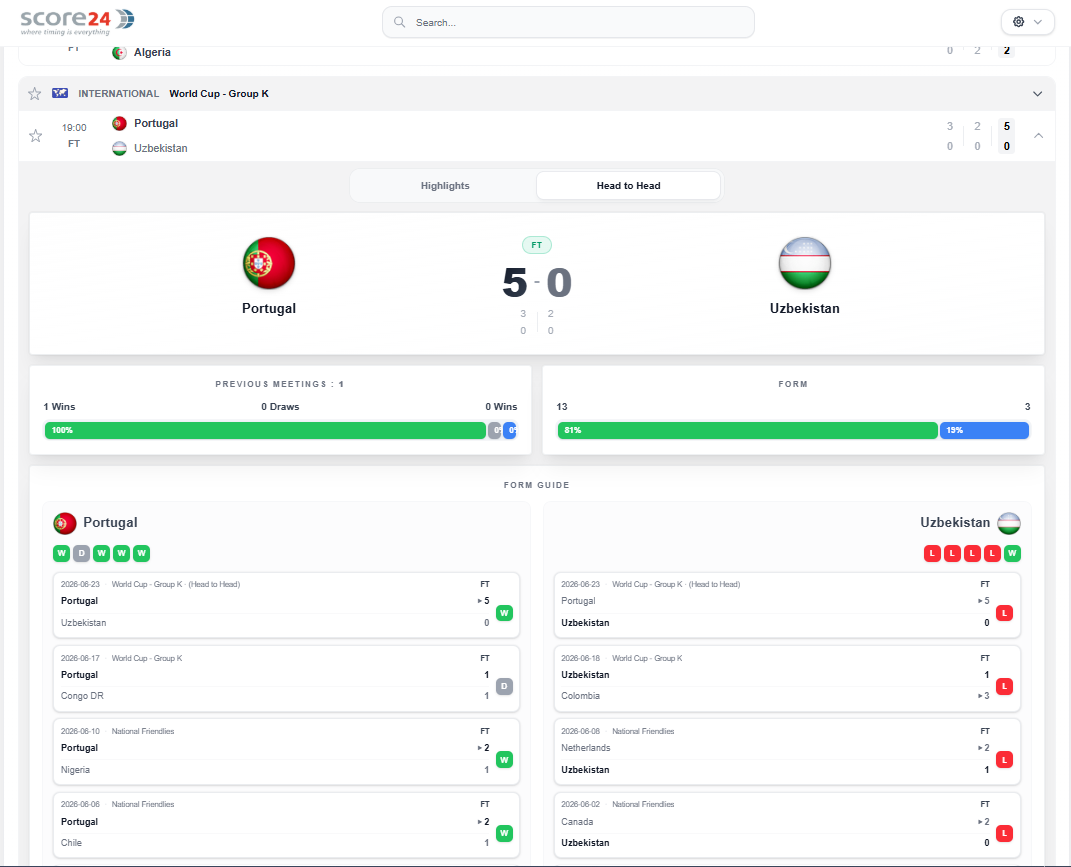Click Portugal name under scoreboard flag
The image size is (1071, 867).
pyautogui.click(x=269, y=308)
